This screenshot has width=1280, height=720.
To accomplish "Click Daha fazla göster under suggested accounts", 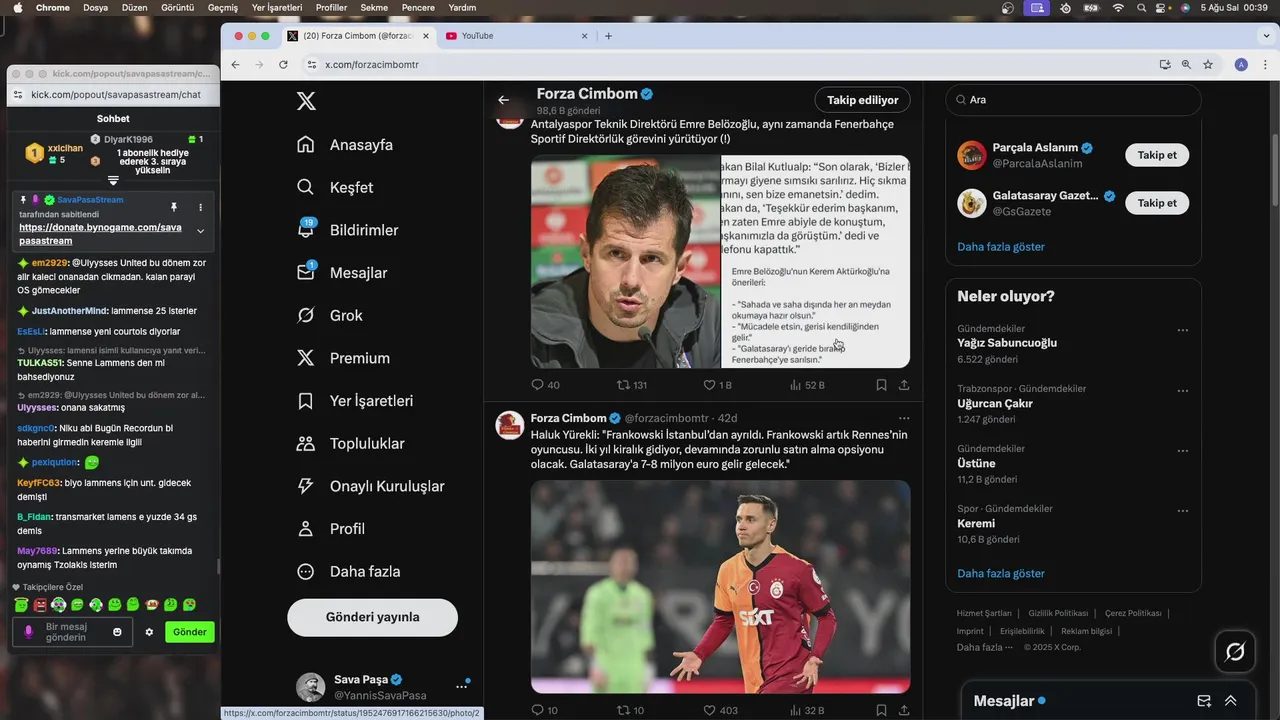I will [1001, 247].
